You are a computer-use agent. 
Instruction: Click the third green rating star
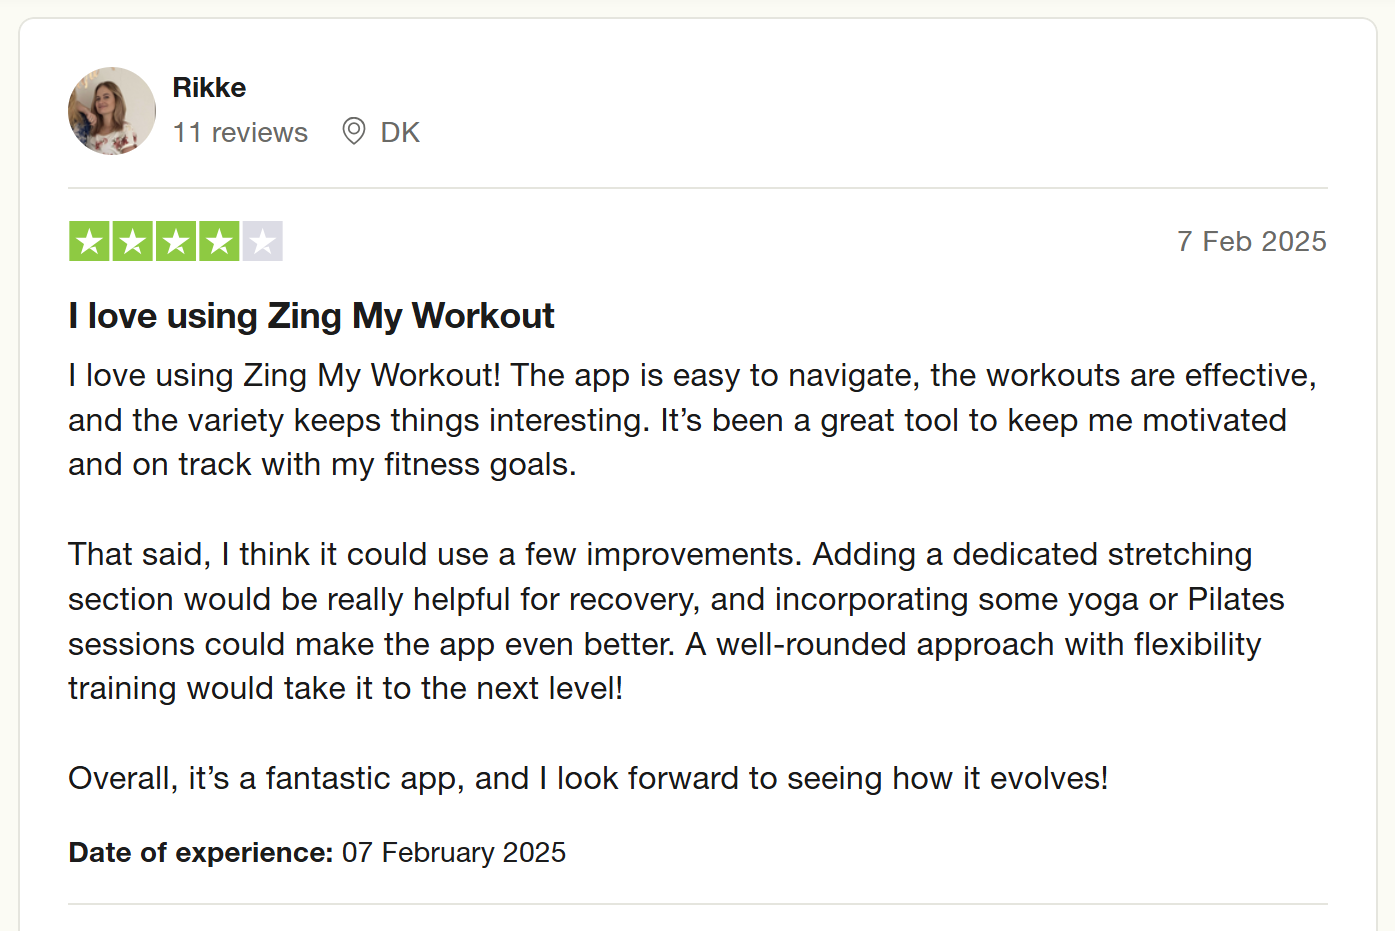point(176,241)
